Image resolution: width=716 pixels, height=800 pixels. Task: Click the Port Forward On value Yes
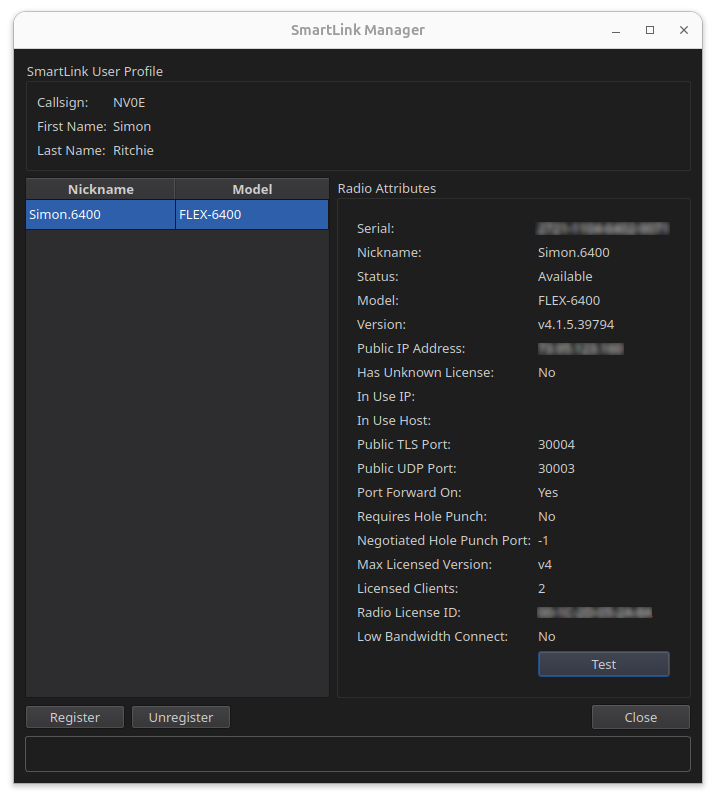[548, 492]
